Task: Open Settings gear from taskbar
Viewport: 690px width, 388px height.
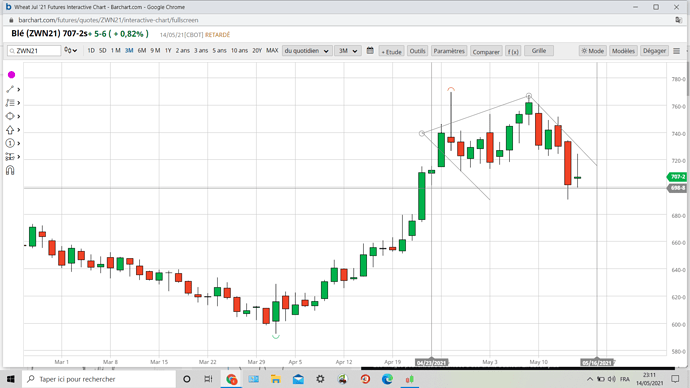Action: click(x=320, y=379)
